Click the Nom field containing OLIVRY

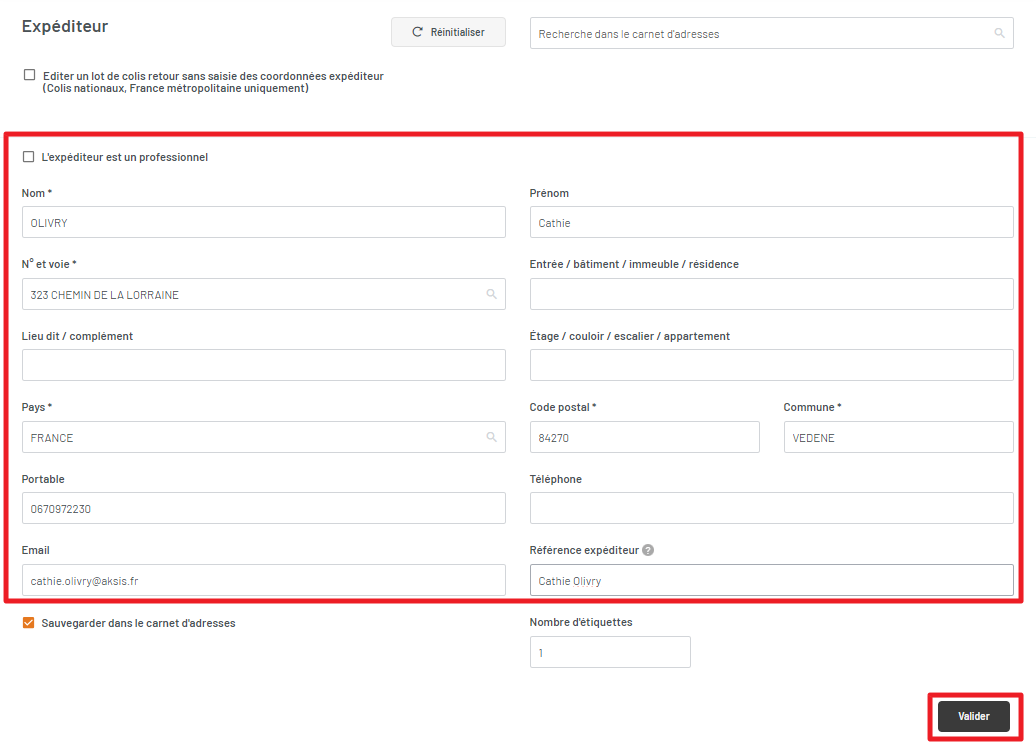tap(264, 222)
